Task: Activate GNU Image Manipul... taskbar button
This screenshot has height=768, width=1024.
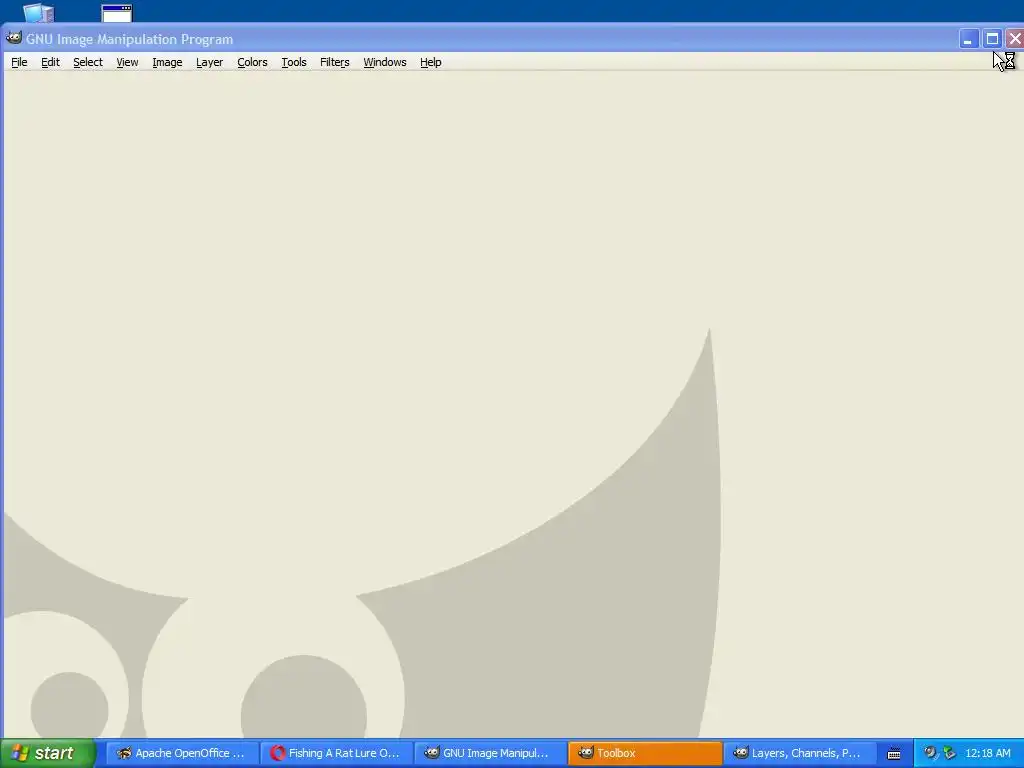Action: coord(490,753)
